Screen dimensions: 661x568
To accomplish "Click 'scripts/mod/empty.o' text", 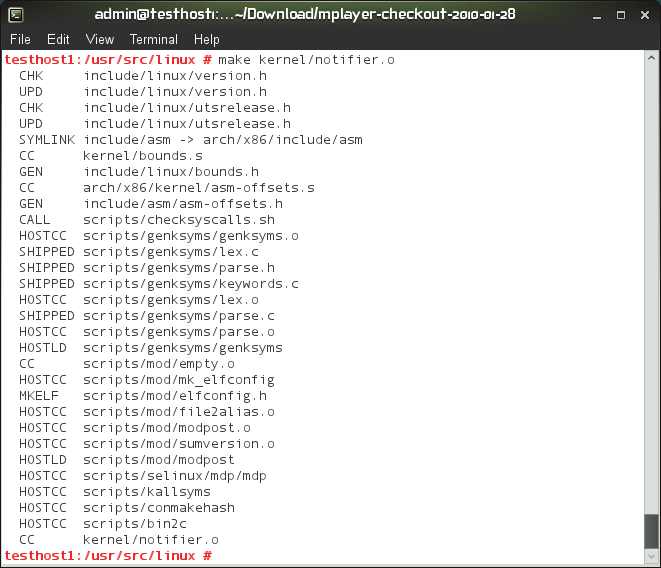I will click(x=159, y=364).
